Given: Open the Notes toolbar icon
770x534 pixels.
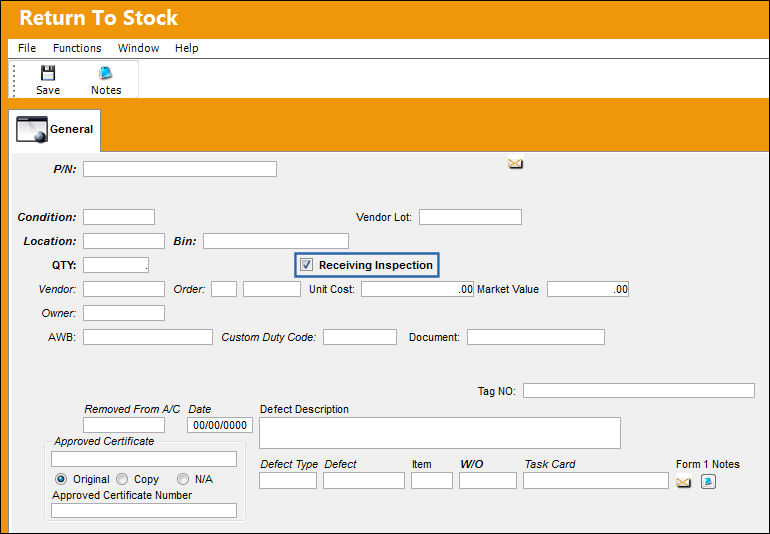Looking at the screenshot, I should 106,73.
